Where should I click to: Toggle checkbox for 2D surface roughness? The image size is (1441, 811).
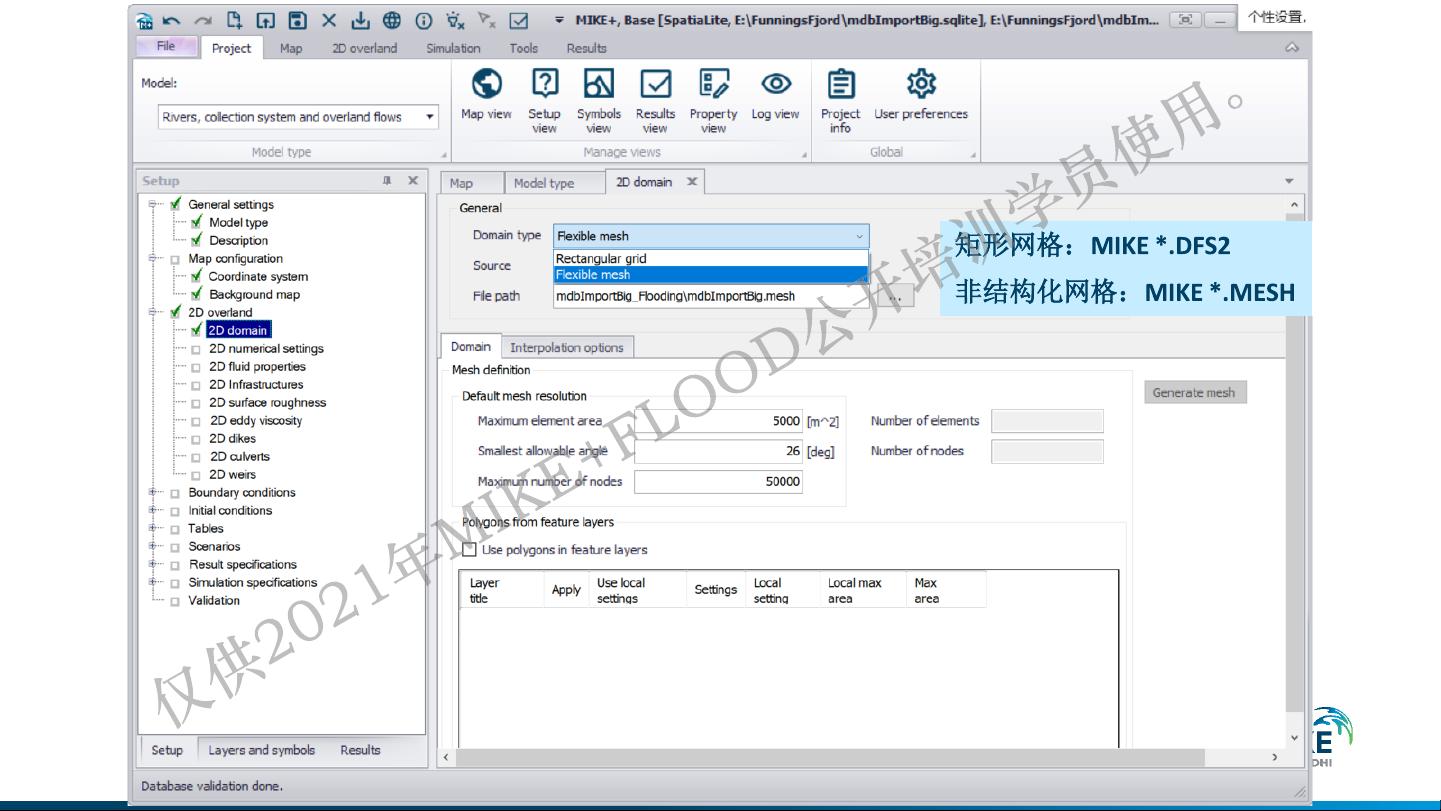point(196,403)
